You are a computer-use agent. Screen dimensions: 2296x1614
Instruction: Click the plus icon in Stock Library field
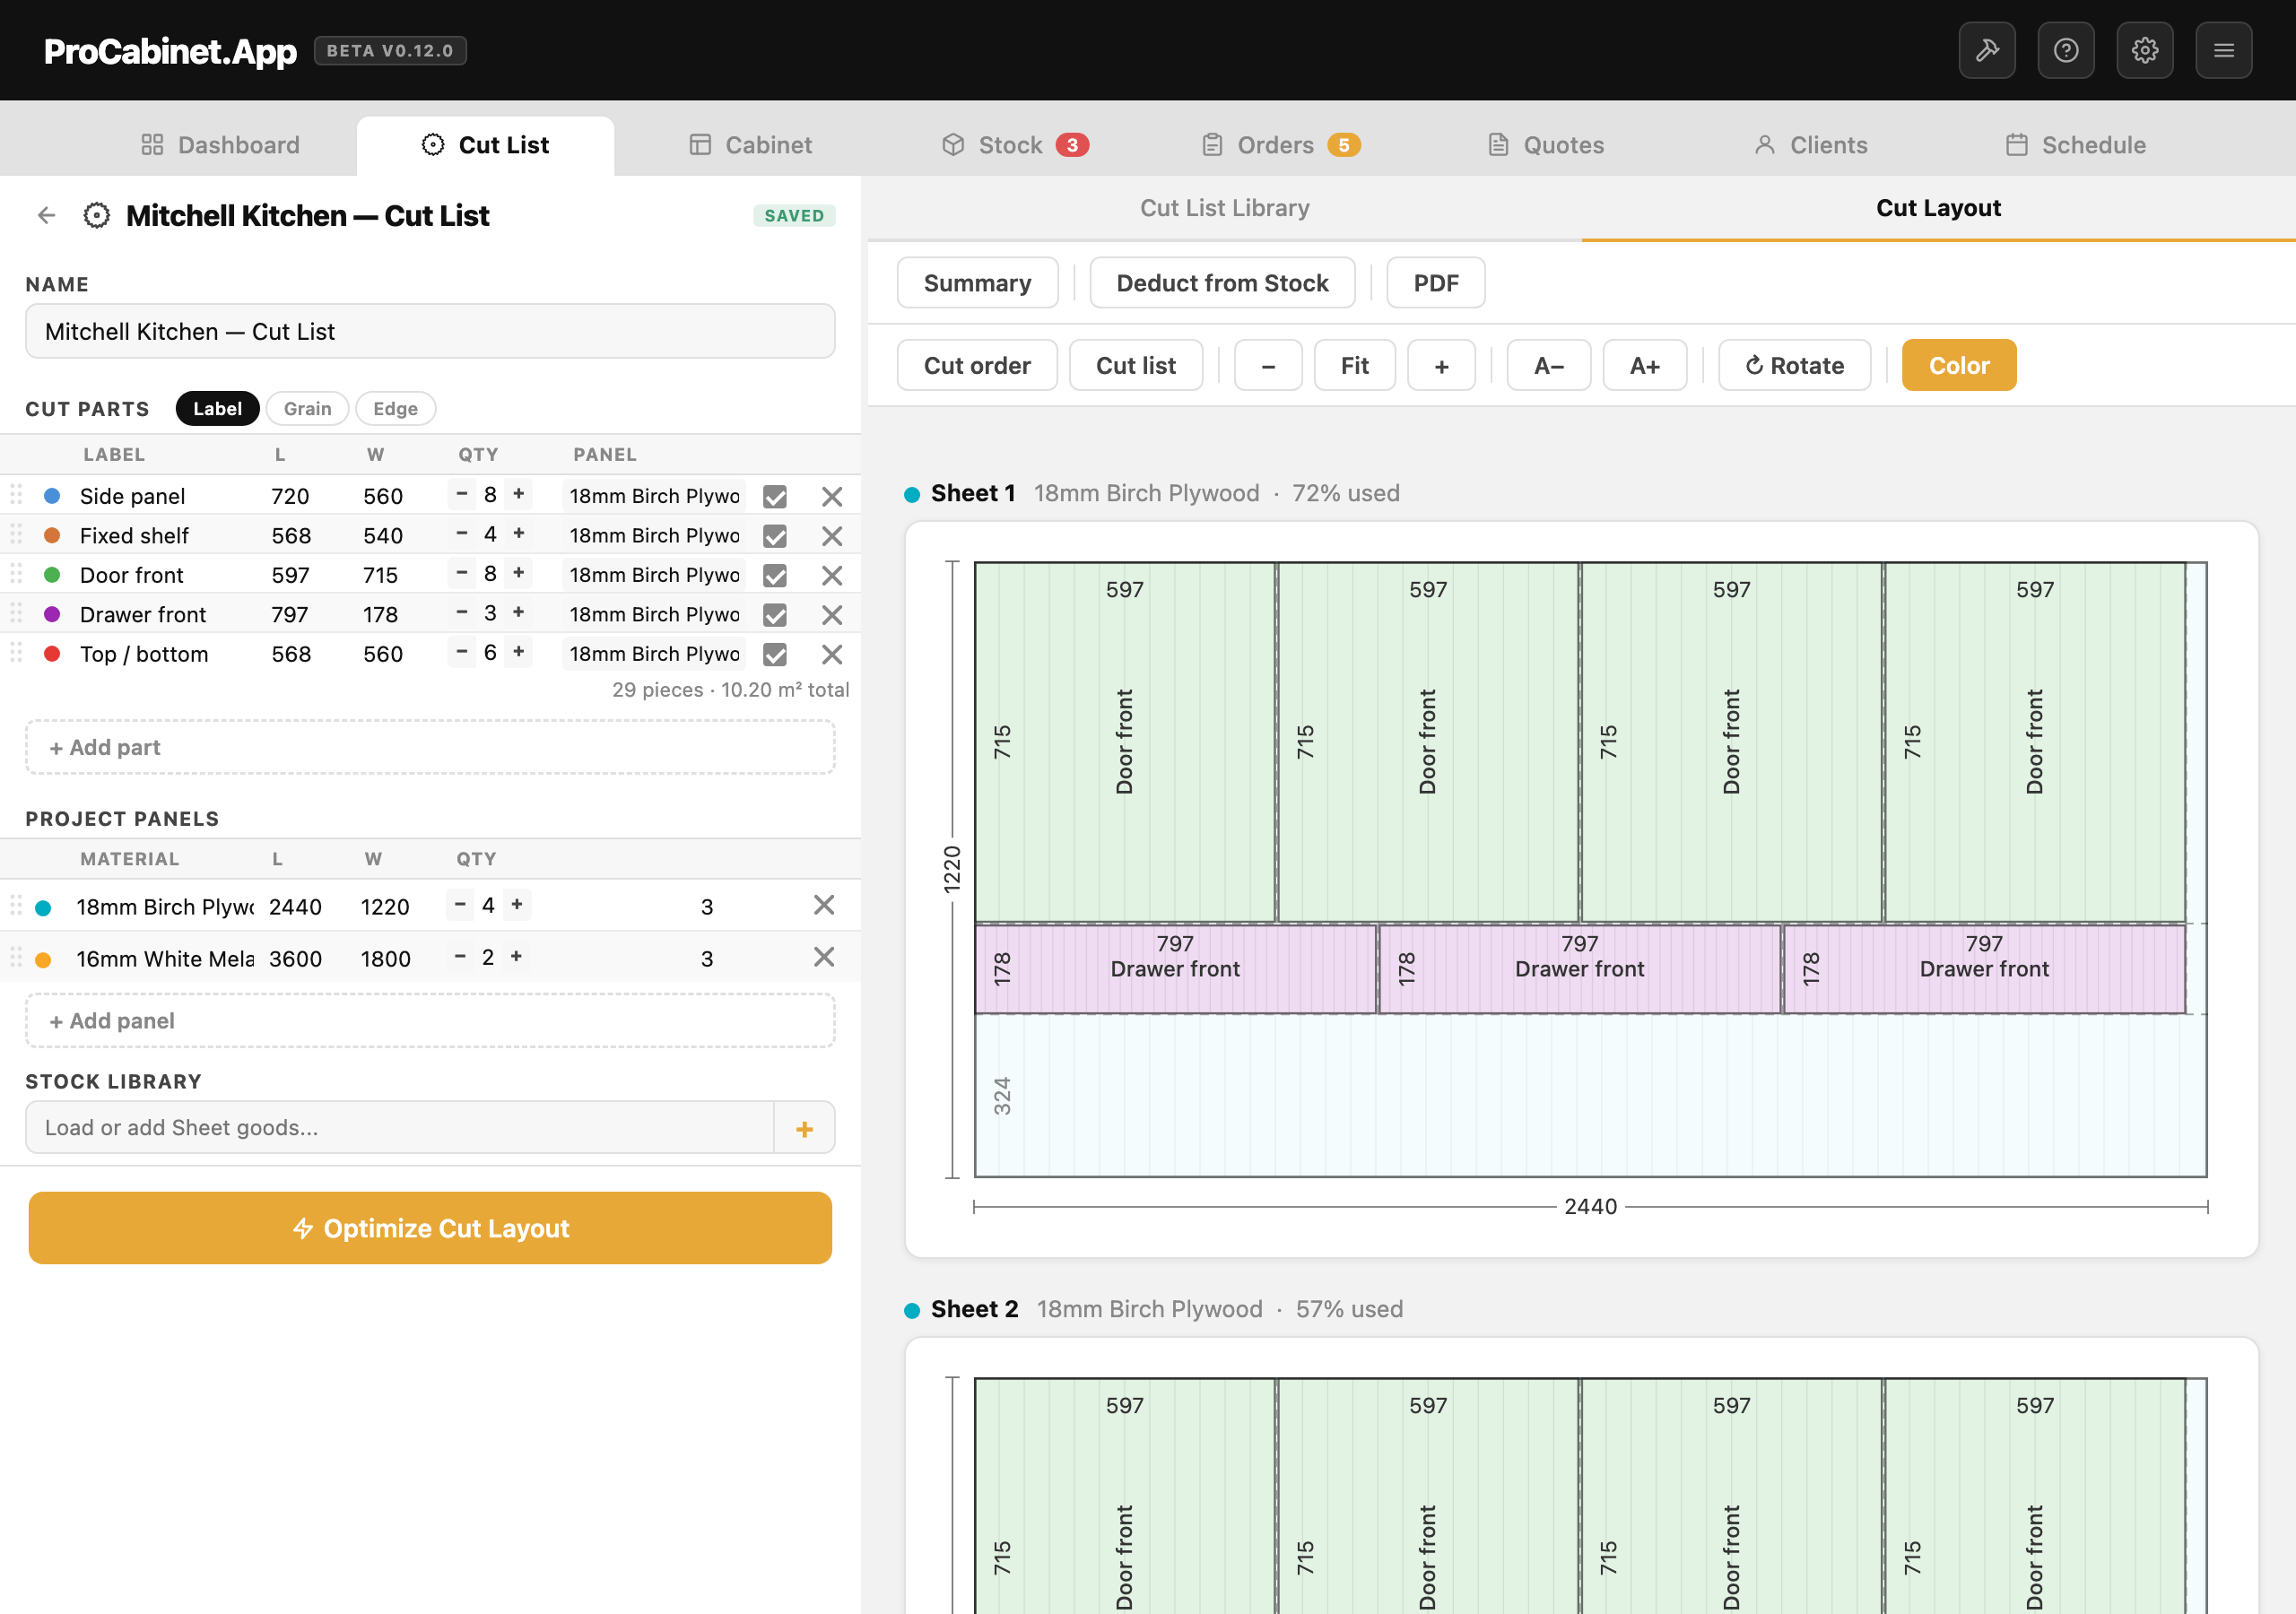pos(803,1128)
